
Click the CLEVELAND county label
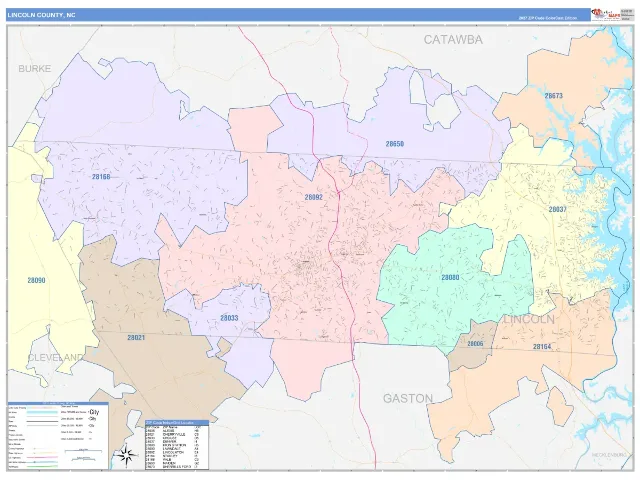click(x=55, y=358)
